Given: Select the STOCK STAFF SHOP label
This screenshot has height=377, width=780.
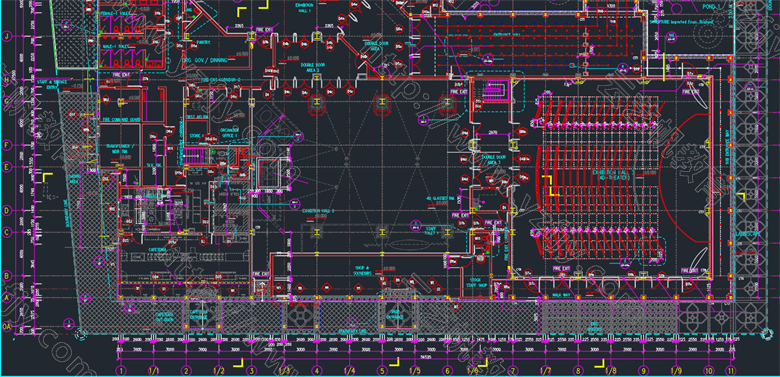Looking at the screenshot, I should point(476,283).
